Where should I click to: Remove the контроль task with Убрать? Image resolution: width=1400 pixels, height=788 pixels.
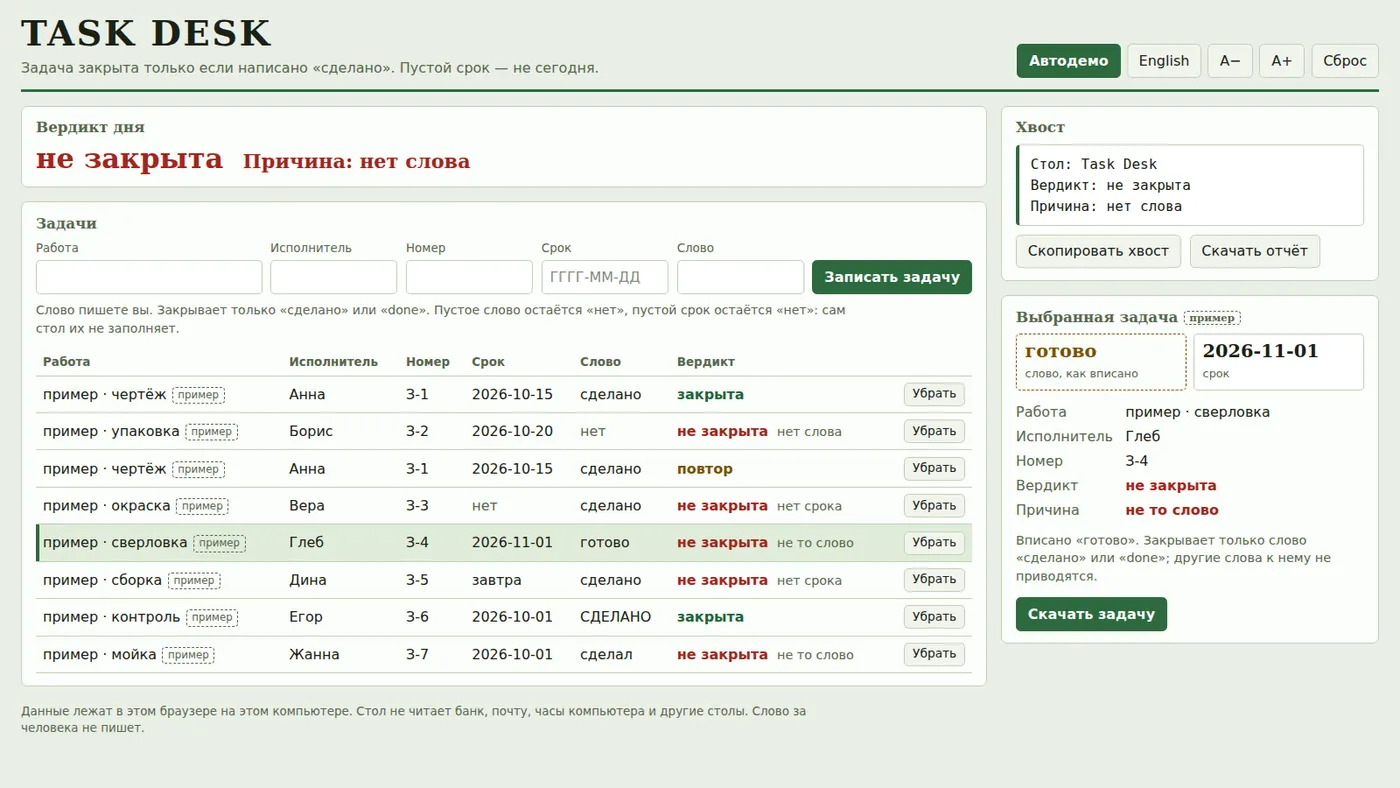(x=934, y=617)
